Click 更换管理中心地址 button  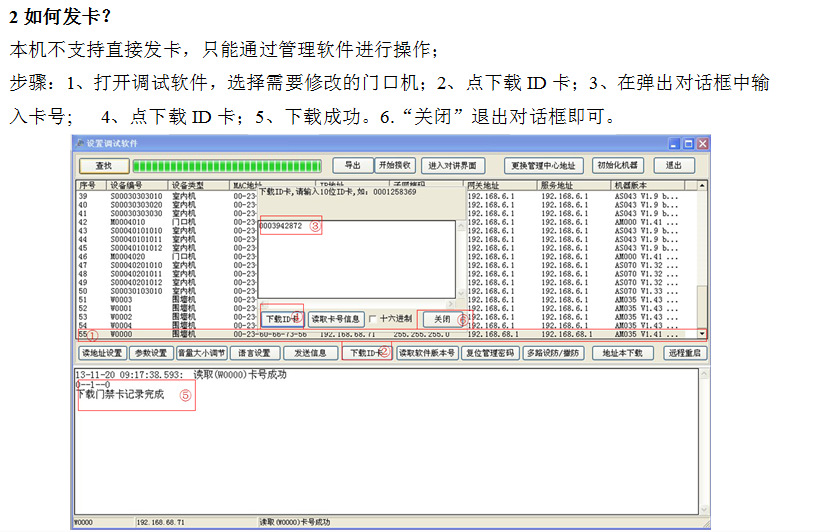[543, 165]
